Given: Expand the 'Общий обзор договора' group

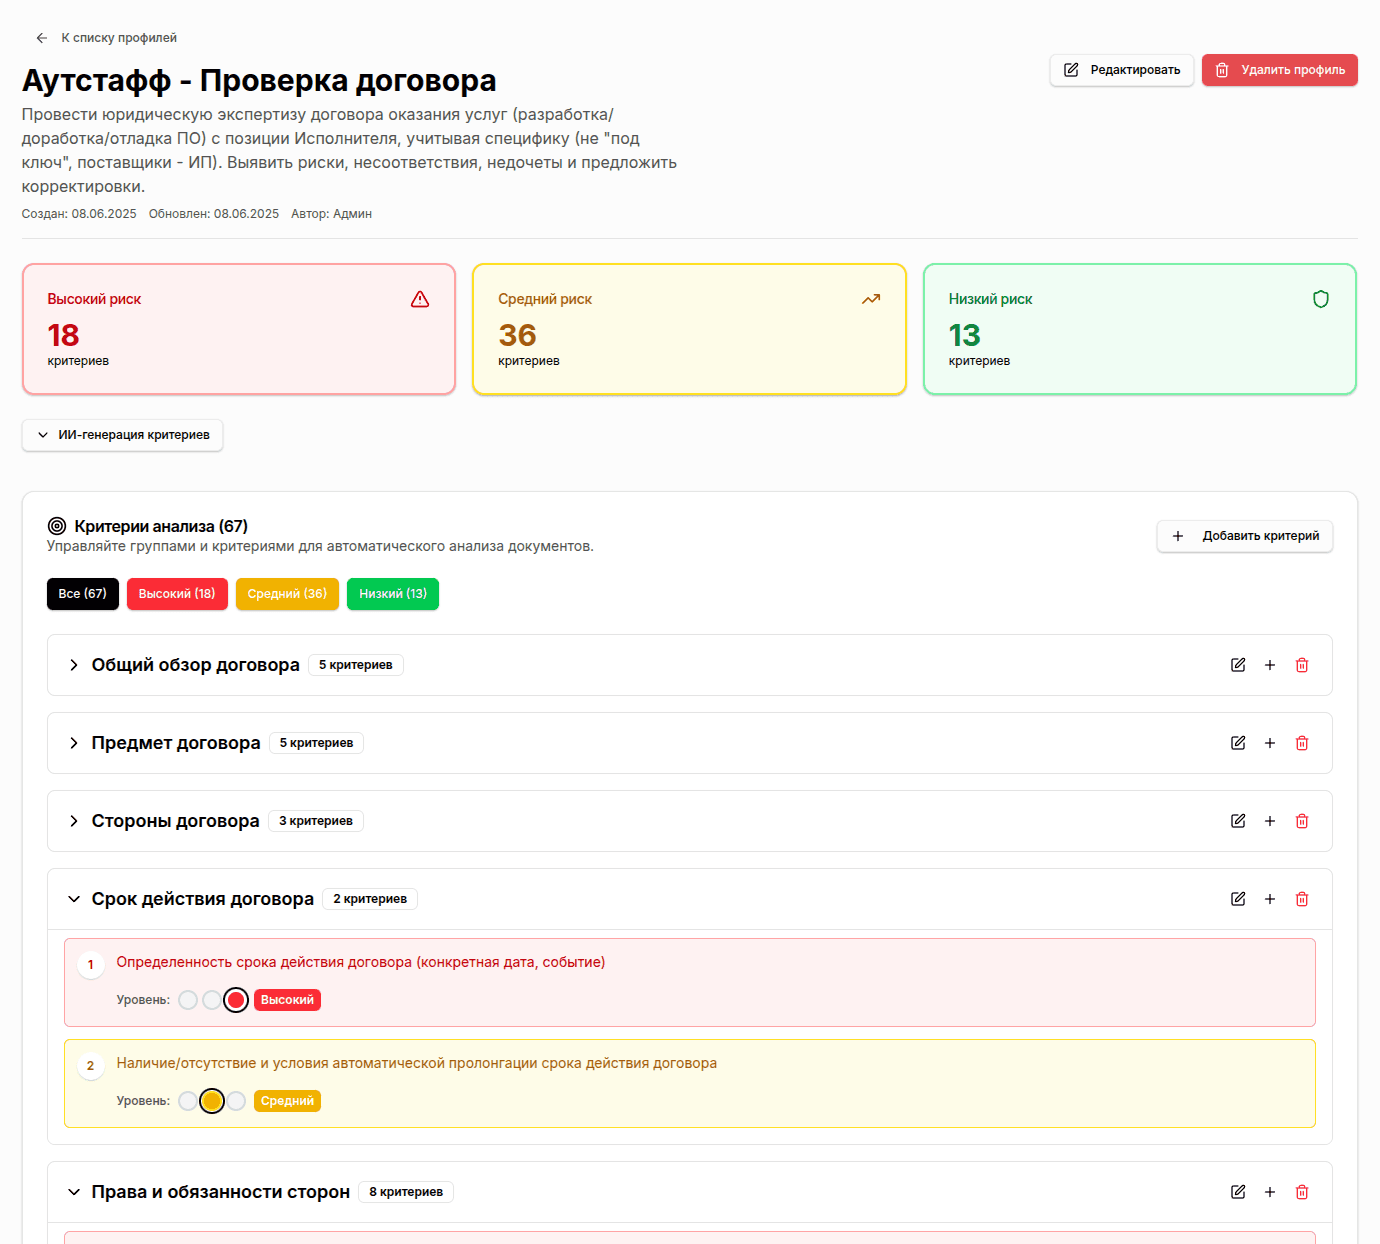Looking at the screenshot, I should coord(74,665).
